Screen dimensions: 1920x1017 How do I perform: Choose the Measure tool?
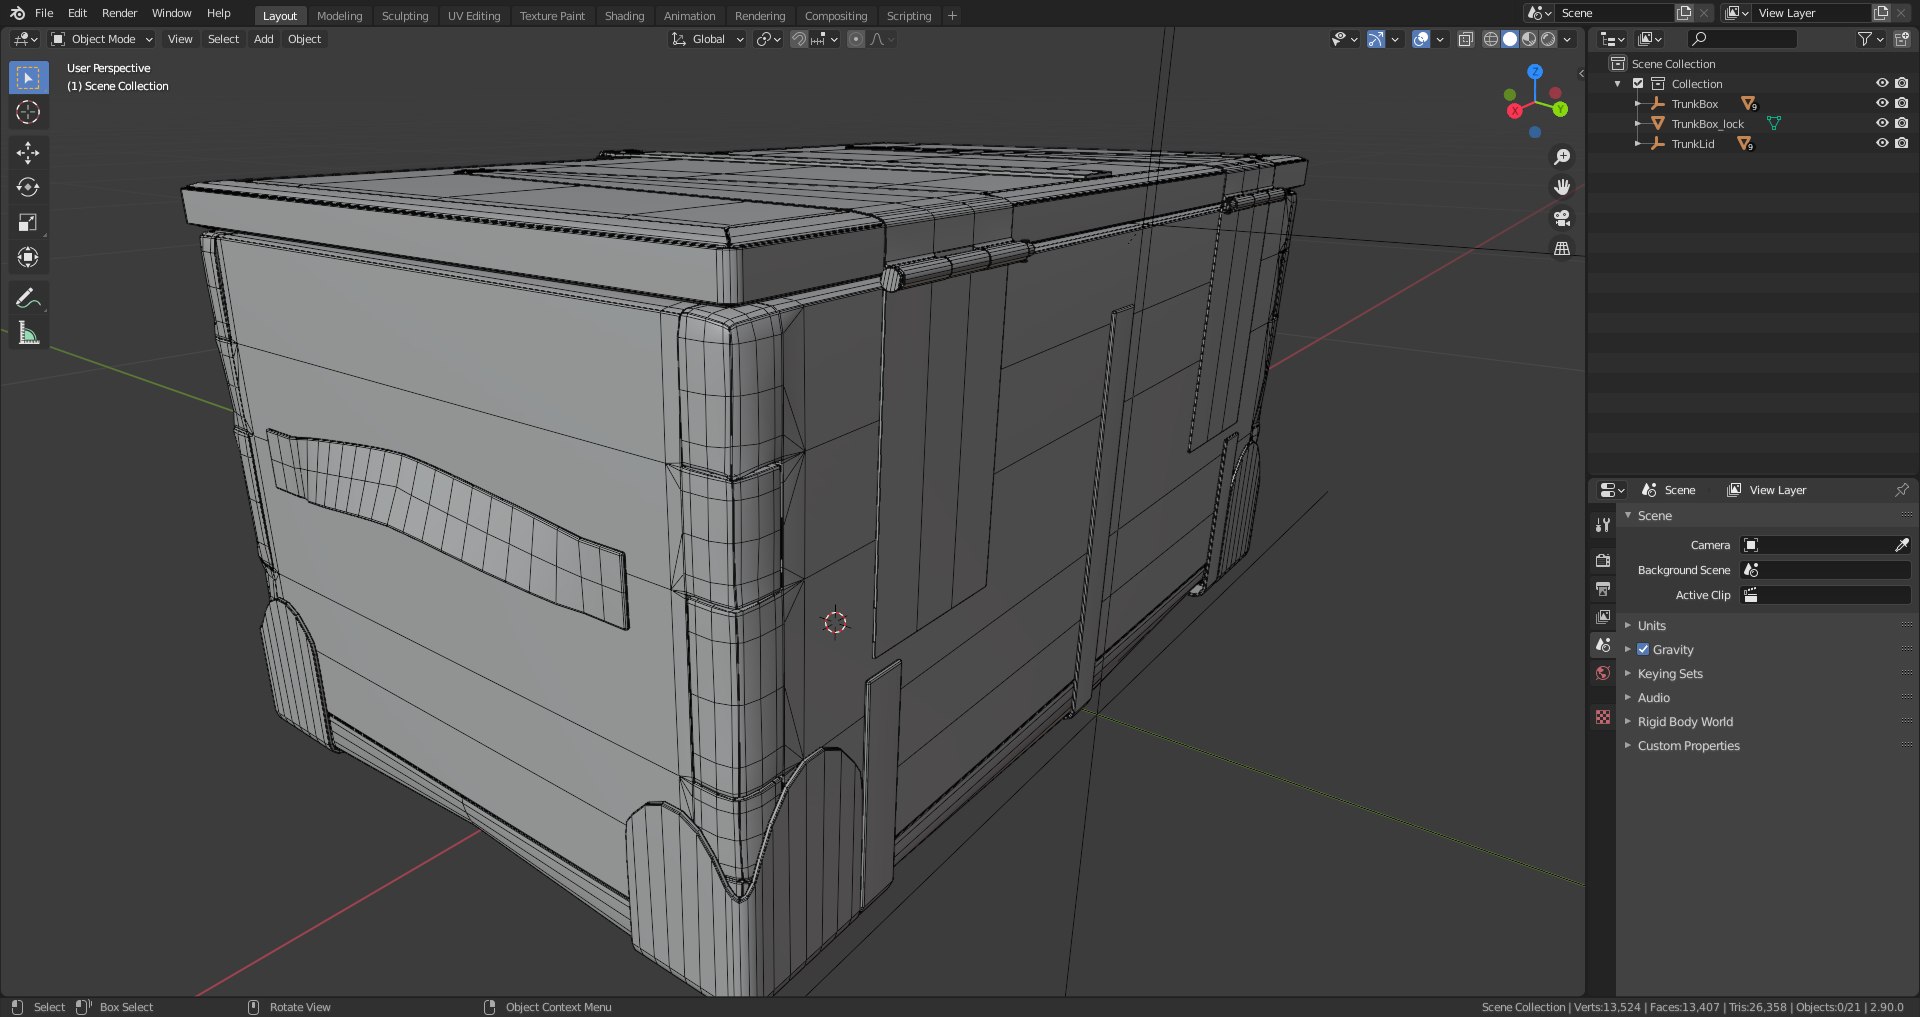[x=28, y=333]
